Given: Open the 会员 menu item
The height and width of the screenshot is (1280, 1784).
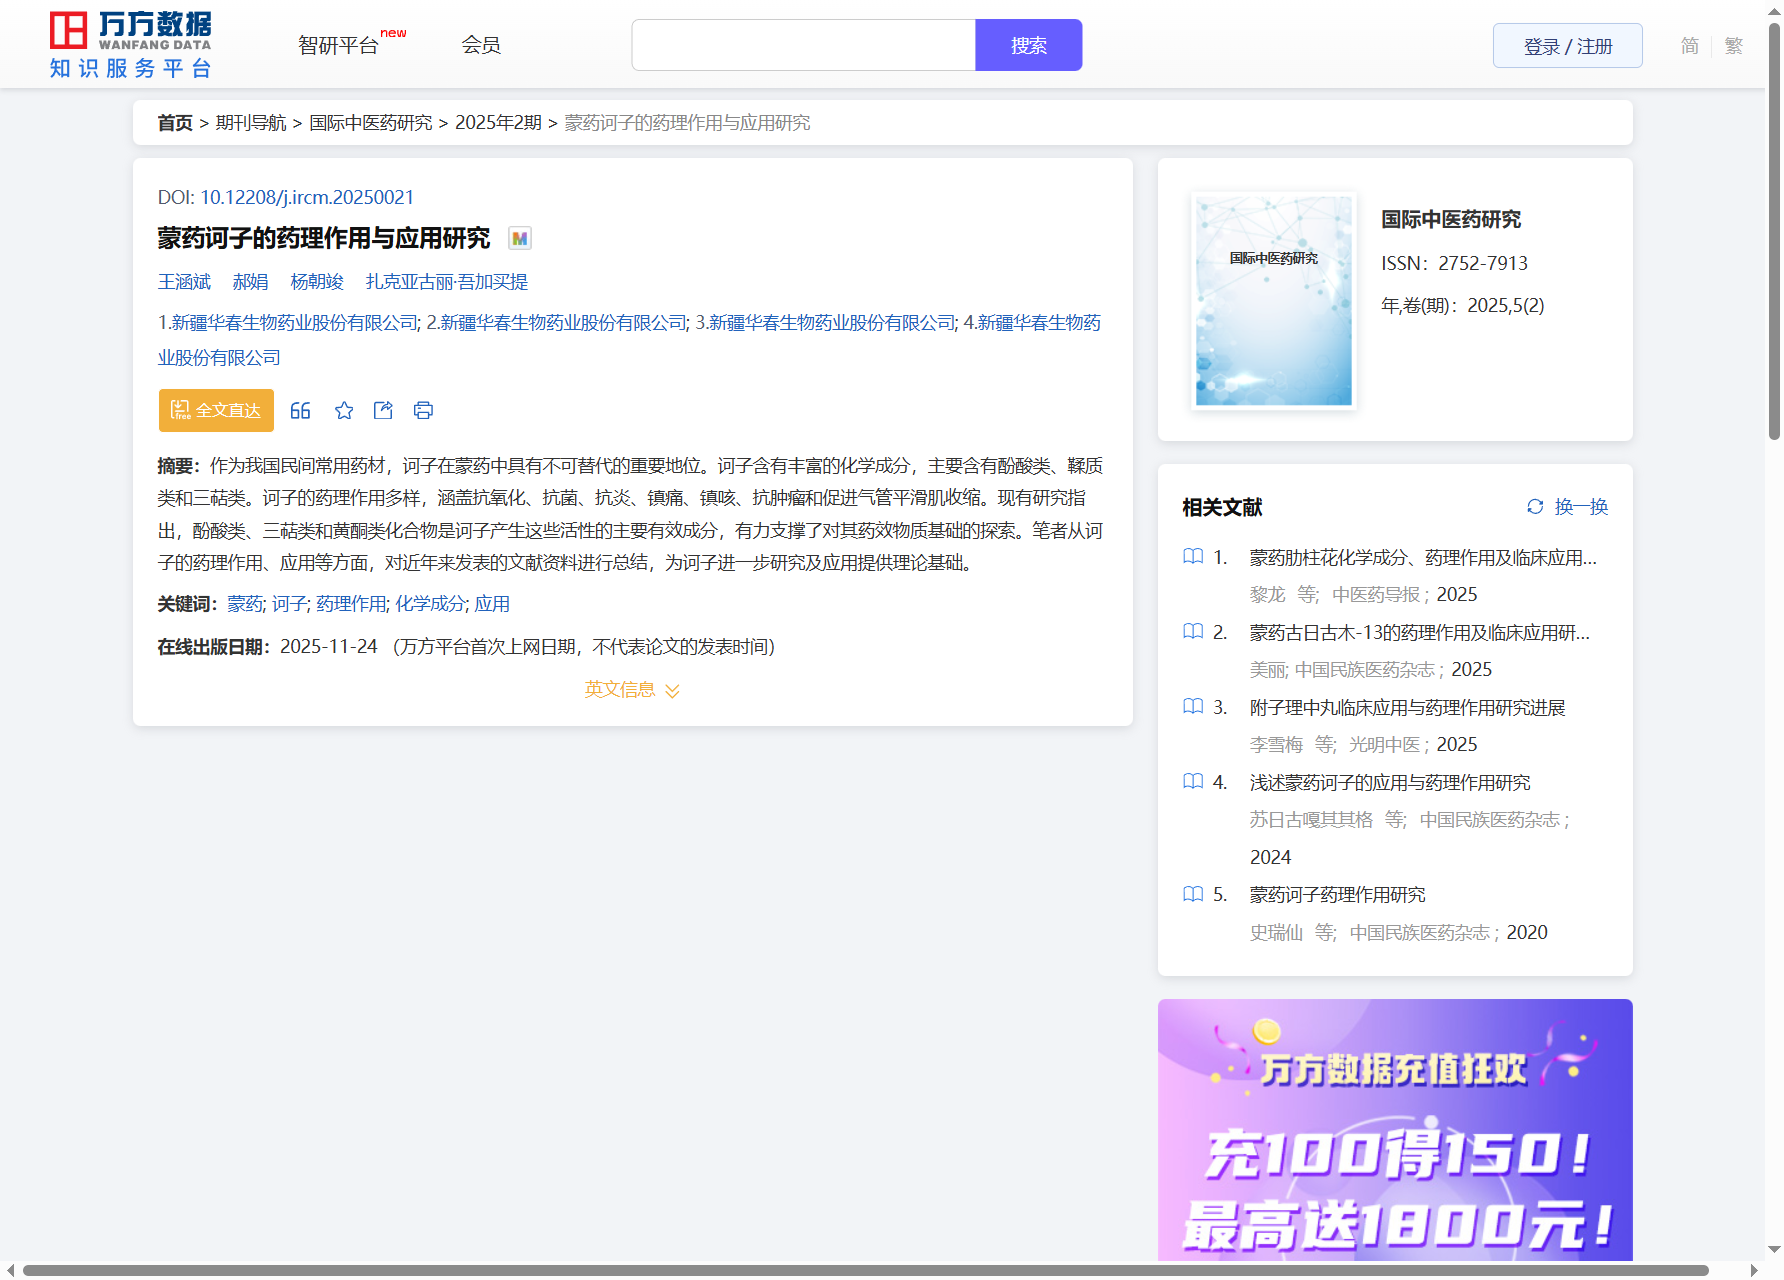Looking at the screenshot, I should [x=480, y=45].
